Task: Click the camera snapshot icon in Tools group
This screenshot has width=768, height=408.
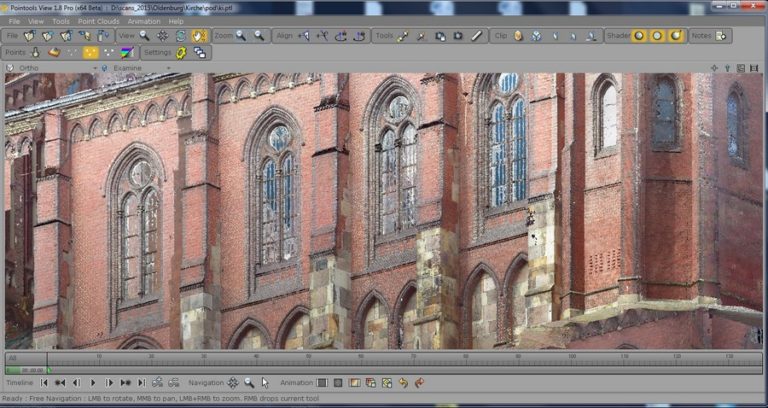Action: click(458, 36)
